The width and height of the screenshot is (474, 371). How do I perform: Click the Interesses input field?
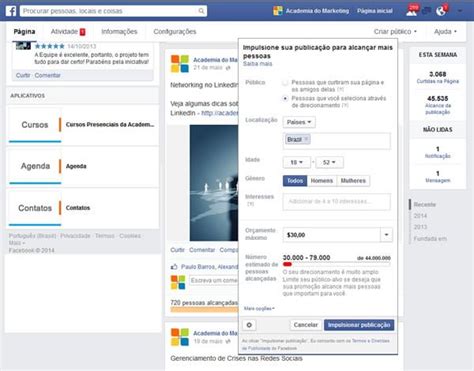pyautogui.click(x=336, y=201)
